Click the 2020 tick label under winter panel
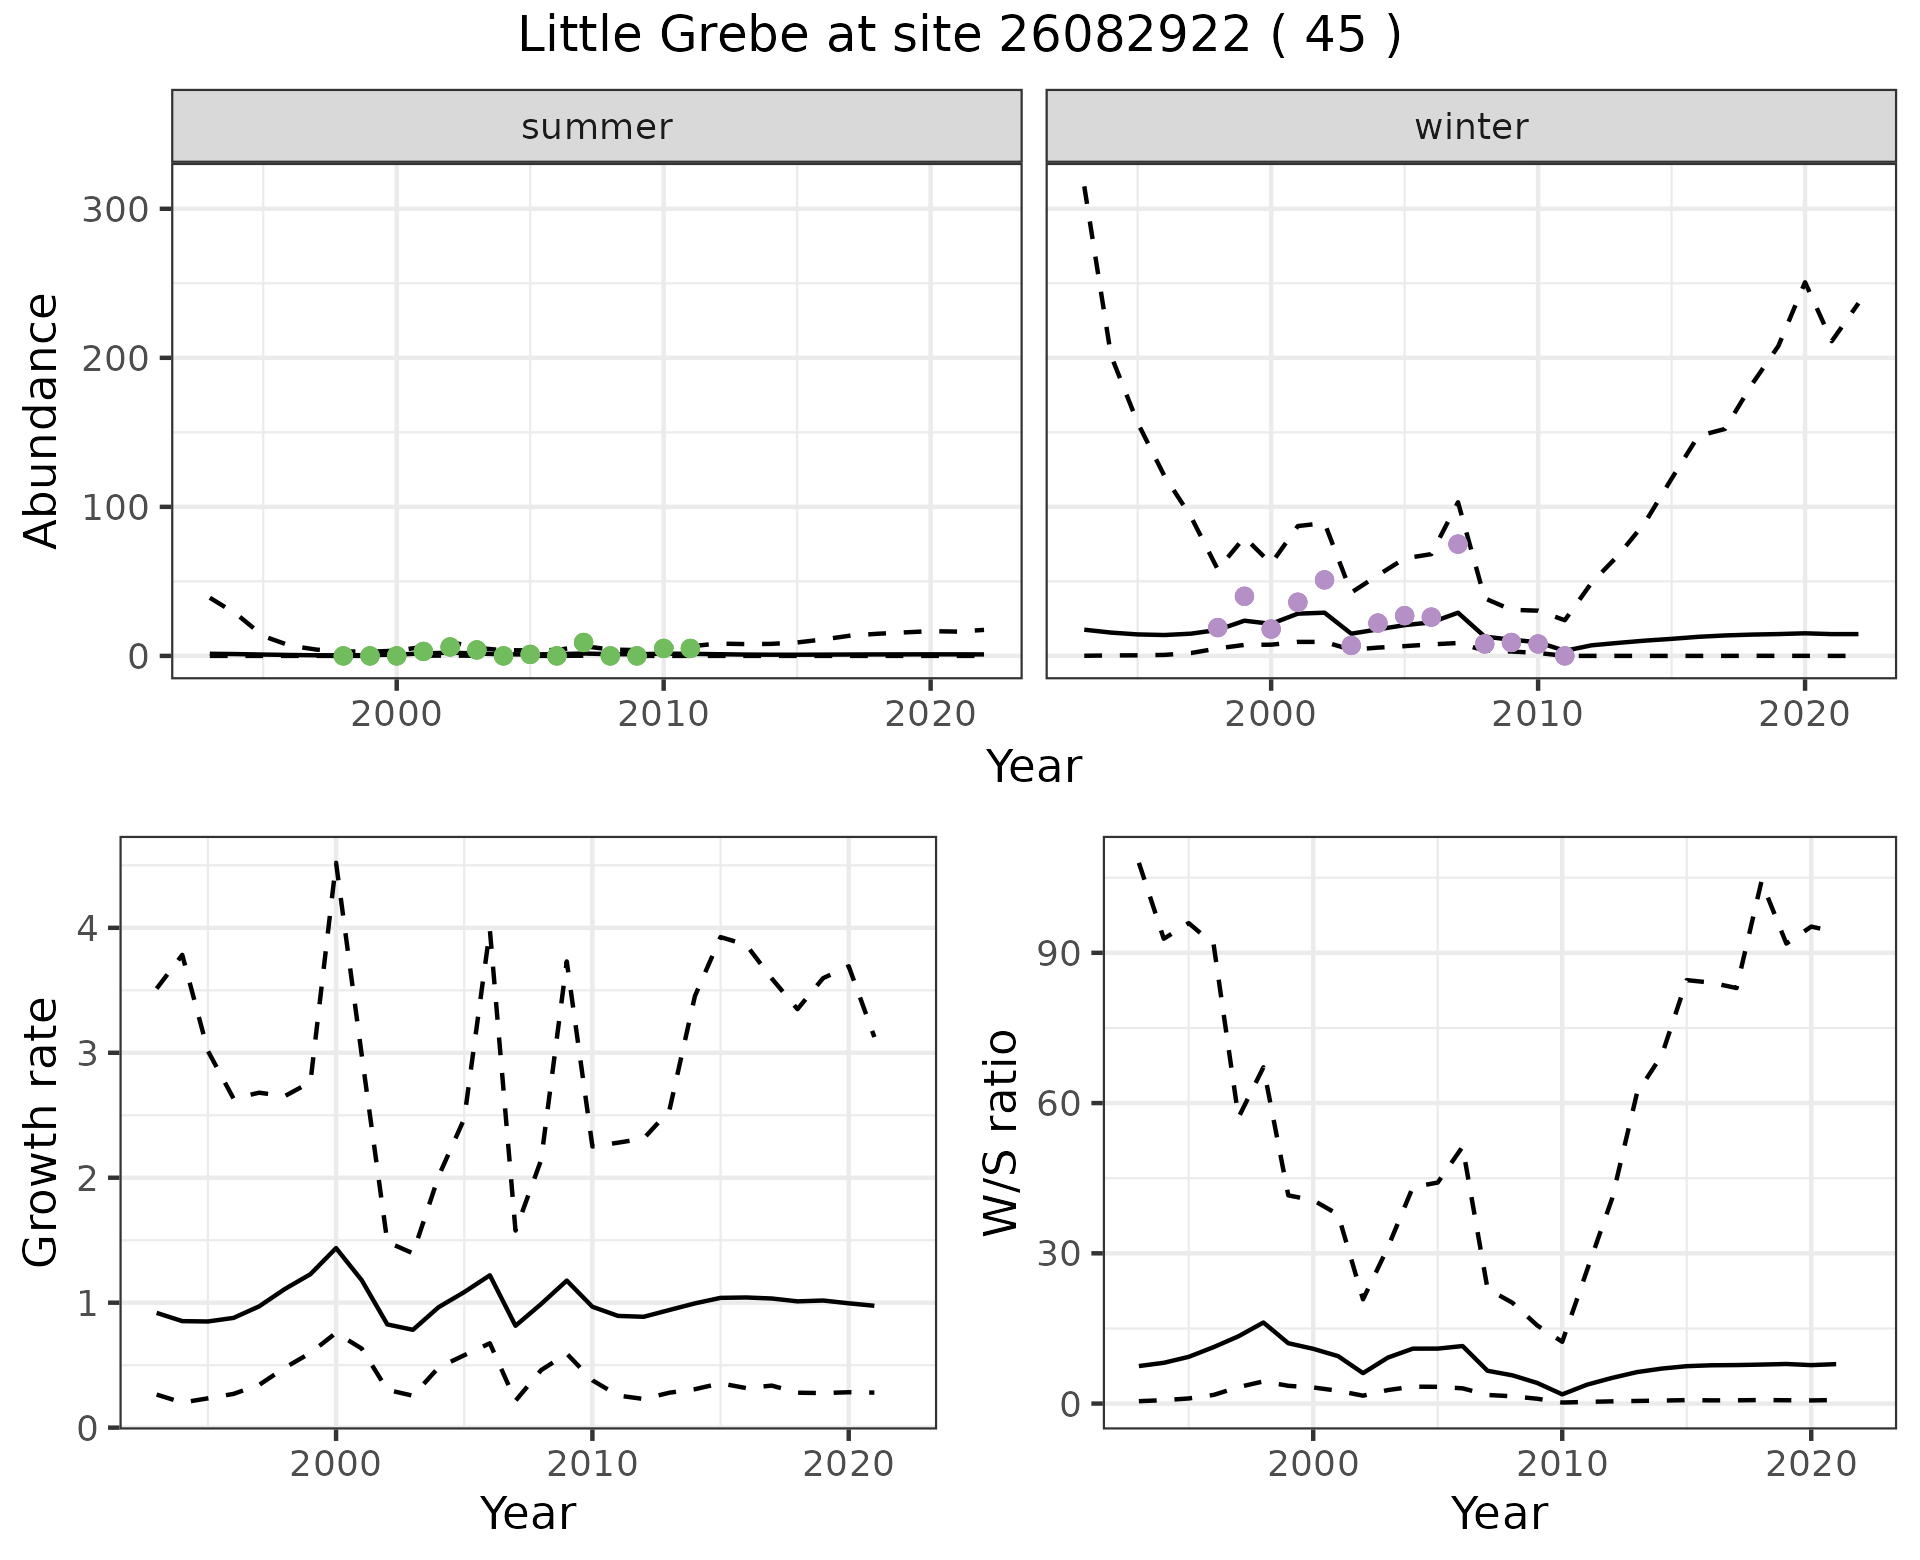Screen dimensions: 1920x1560 tap(1804, 715)
